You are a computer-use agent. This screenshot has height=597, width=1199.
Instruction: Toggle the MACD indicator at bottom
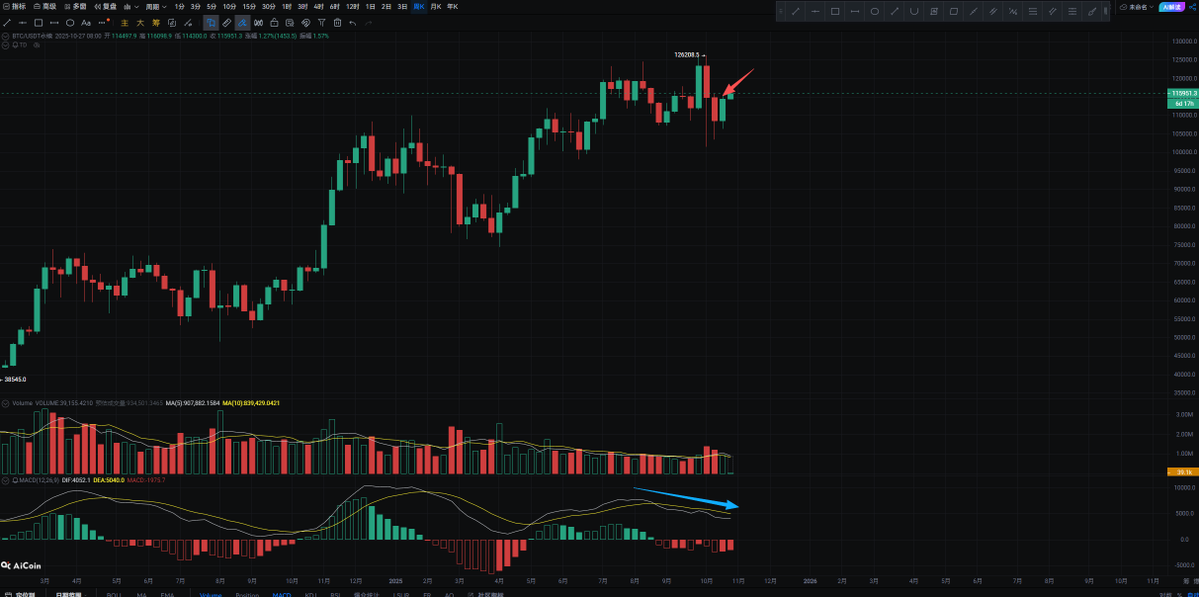point(282,595)
